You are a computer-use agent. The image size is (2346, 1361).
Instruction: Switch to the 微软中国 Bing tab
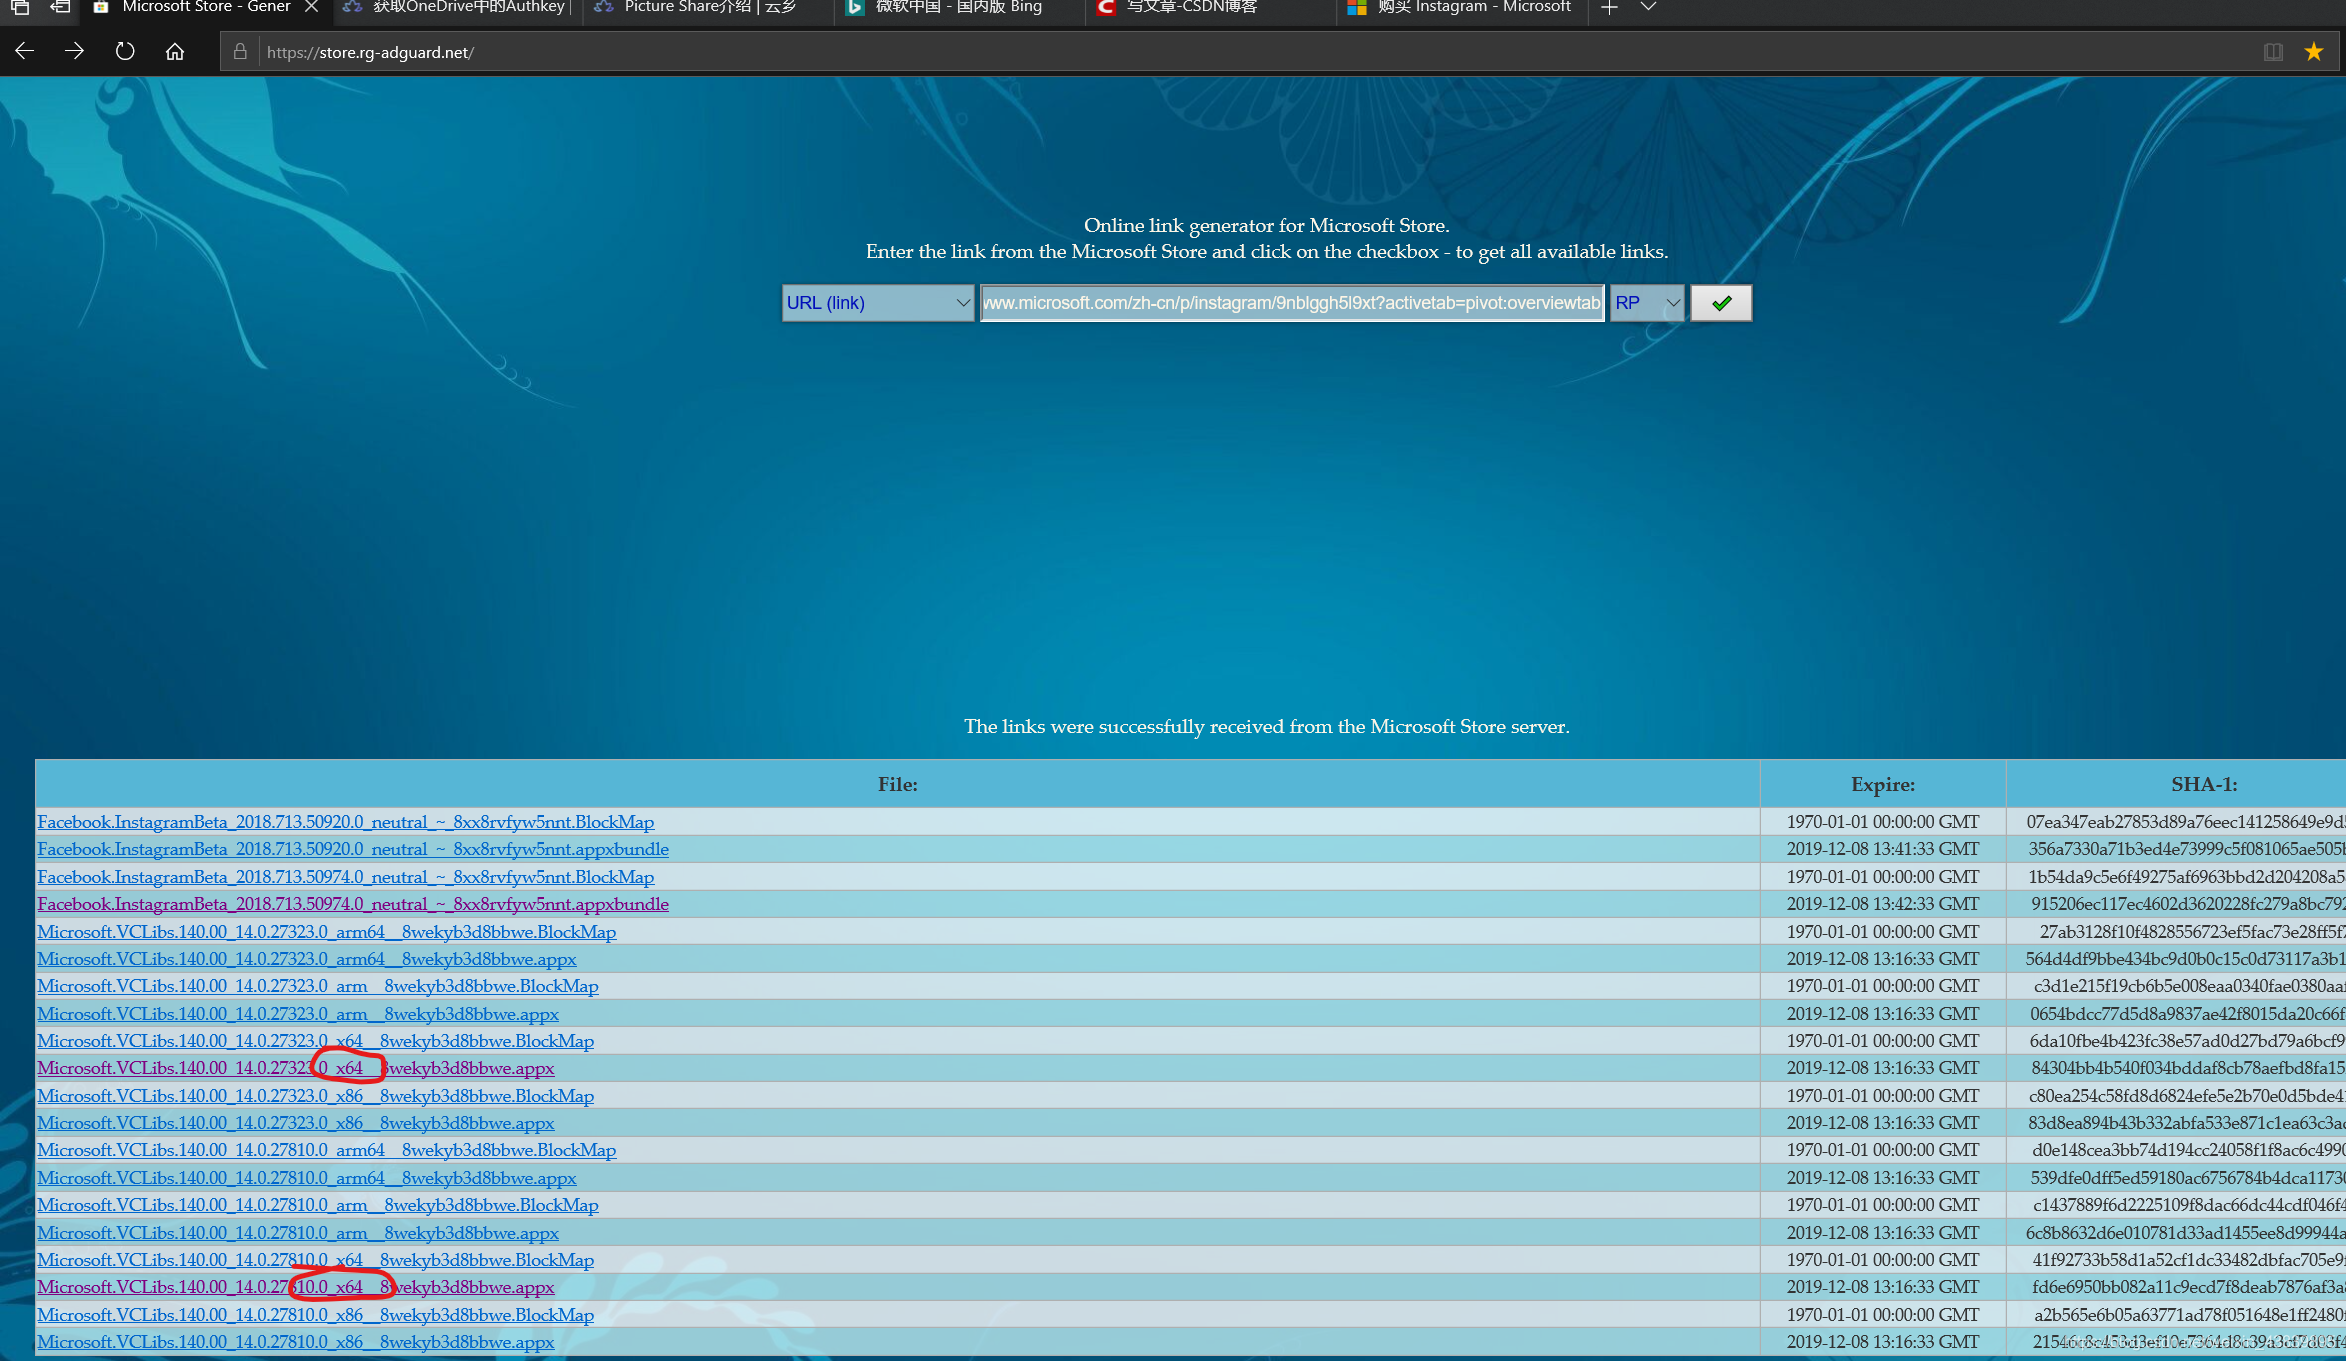click(957, 8)
